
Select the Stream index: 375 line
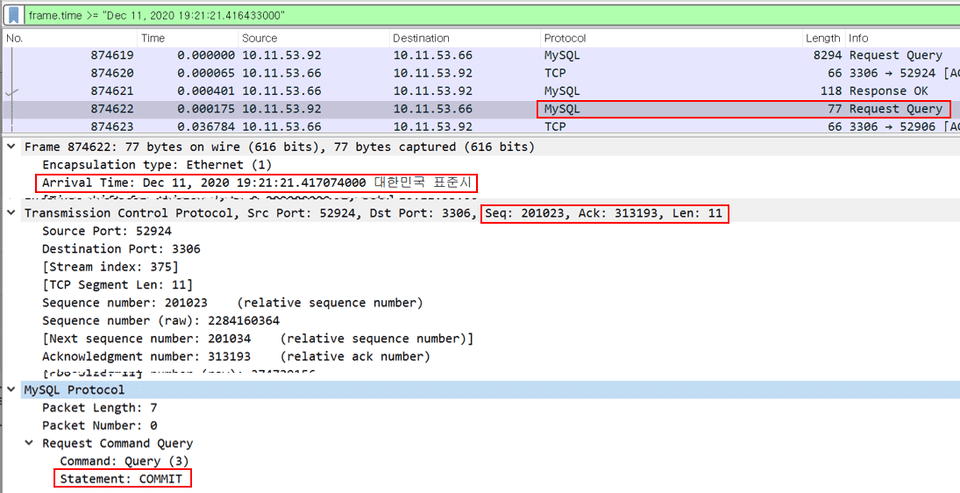[x=110, y=267]
